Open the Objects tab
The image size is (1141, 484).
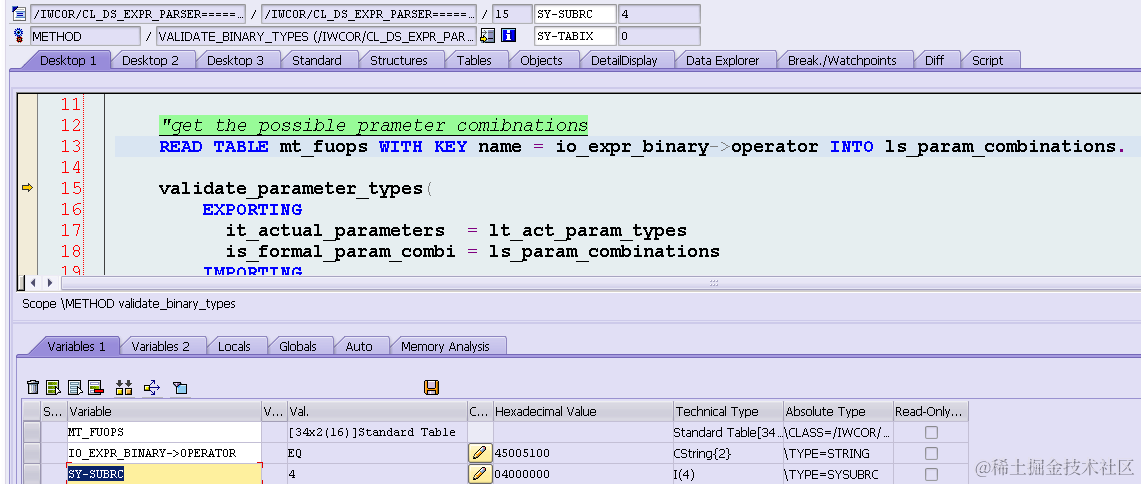pos(541,60)
